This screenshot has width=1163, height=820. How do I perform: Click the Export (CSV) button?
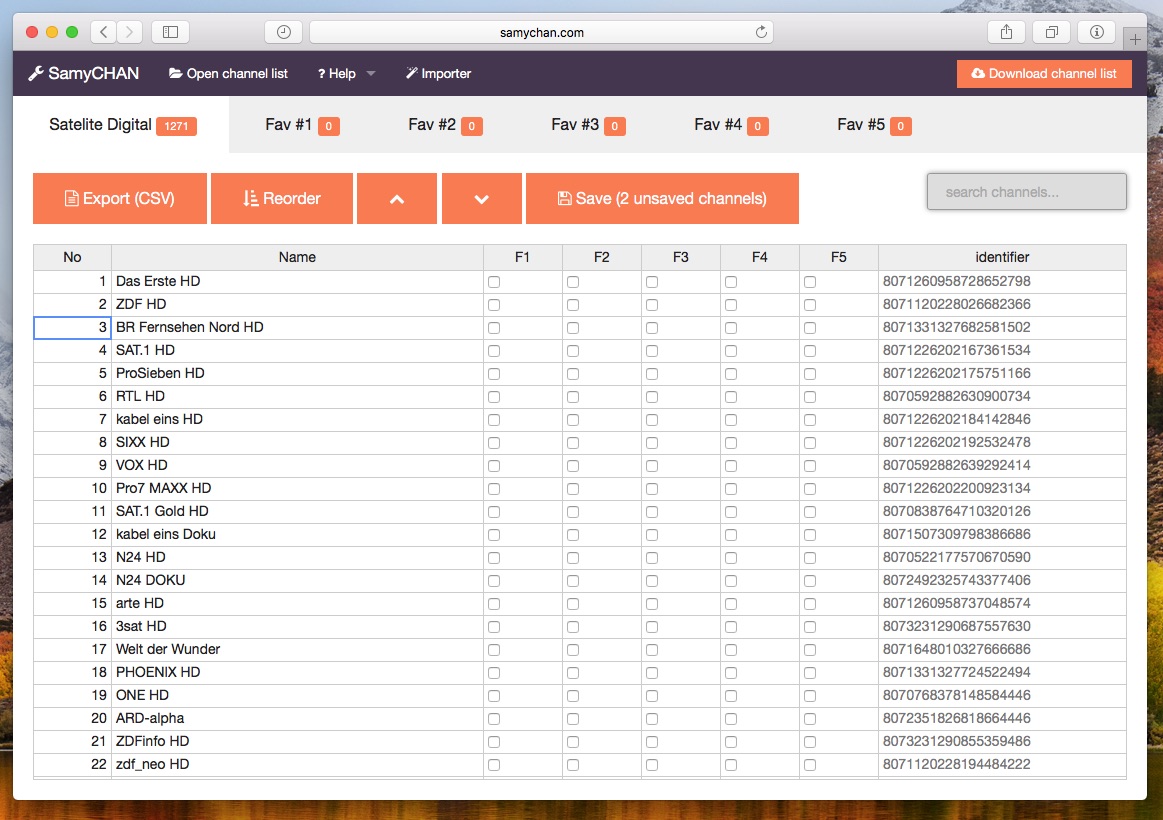click(120, 199)
